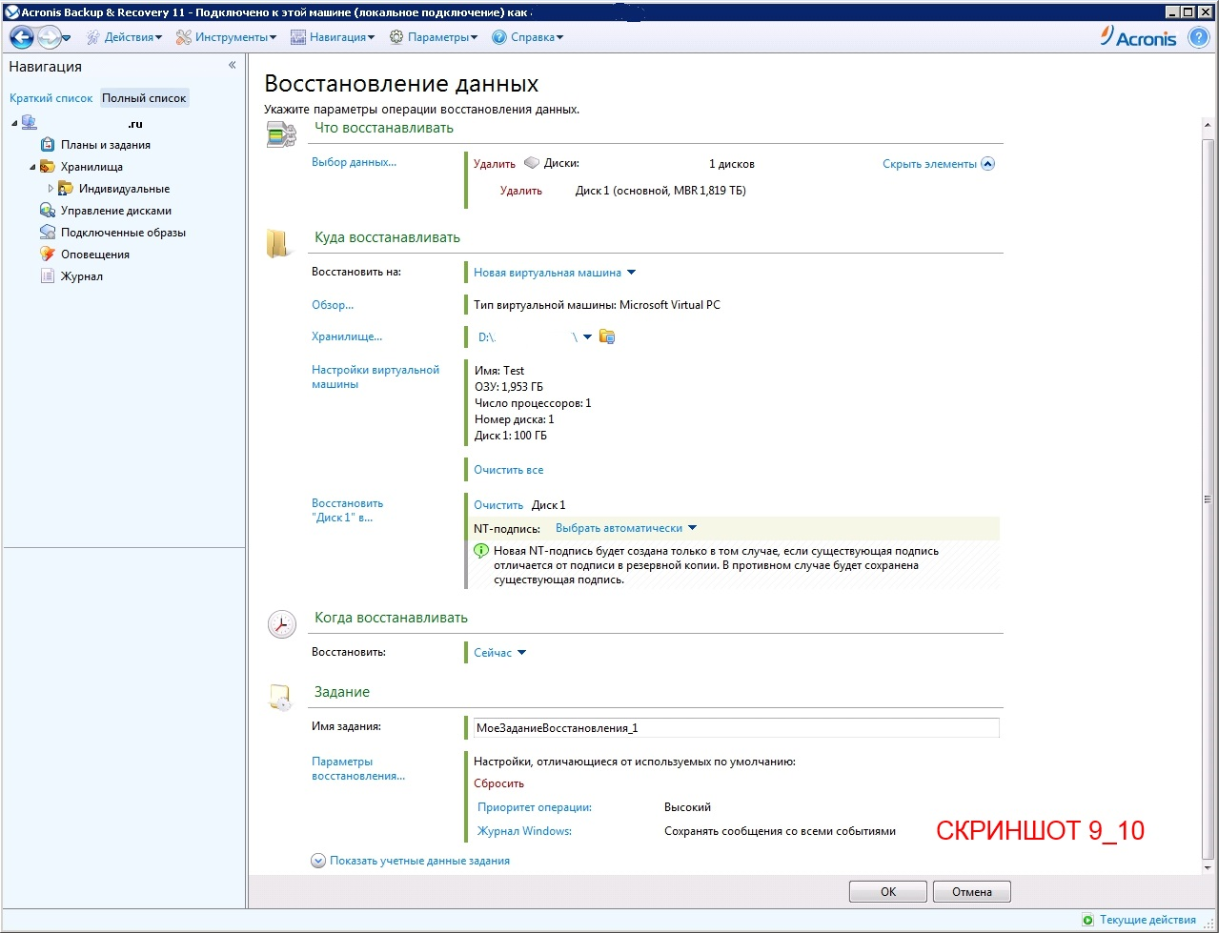Click the green Текущие действия status icon
Image resolution: width=1219 pixels, height=933 pixels.
point(1088,920)
